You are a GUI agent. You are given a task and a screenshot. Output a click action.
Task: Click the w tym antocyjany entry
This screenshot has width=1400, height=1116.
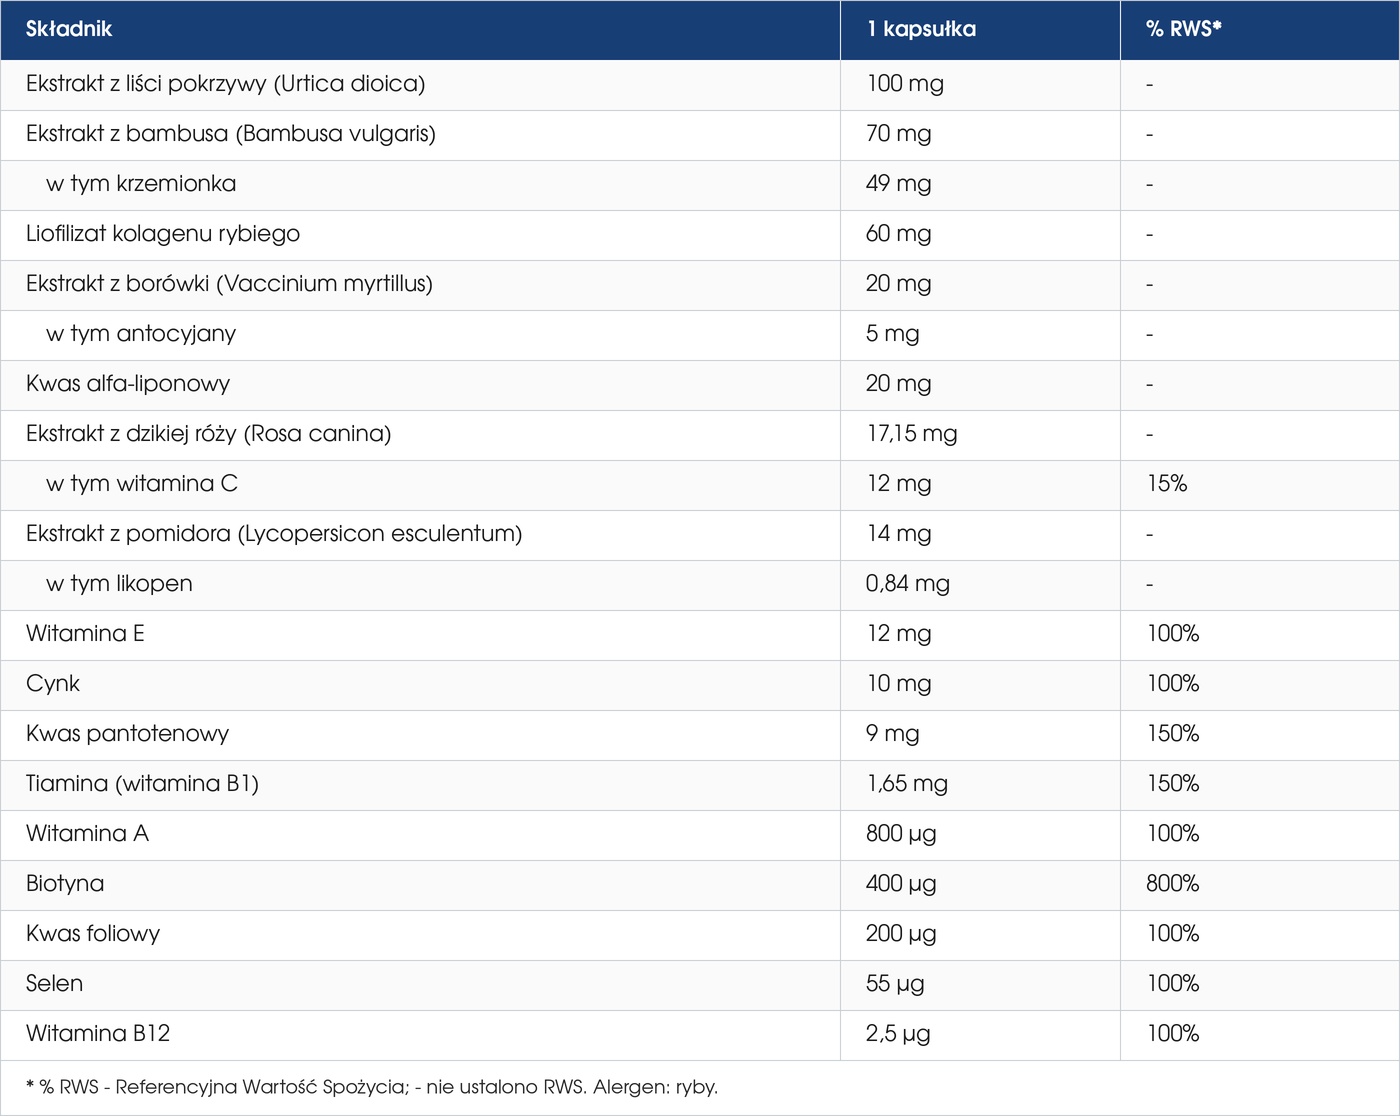141,334
